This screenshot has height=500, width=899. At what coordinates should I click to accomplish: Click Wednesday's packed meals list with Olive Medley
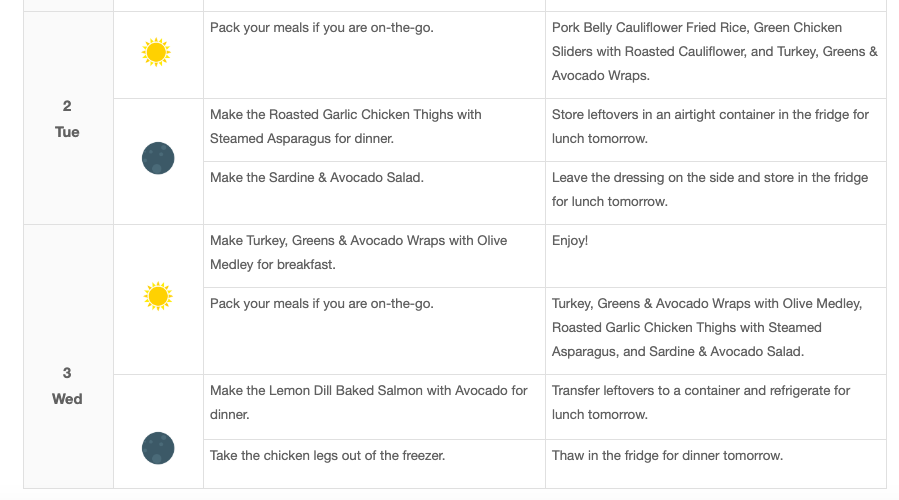pos(707,327)
